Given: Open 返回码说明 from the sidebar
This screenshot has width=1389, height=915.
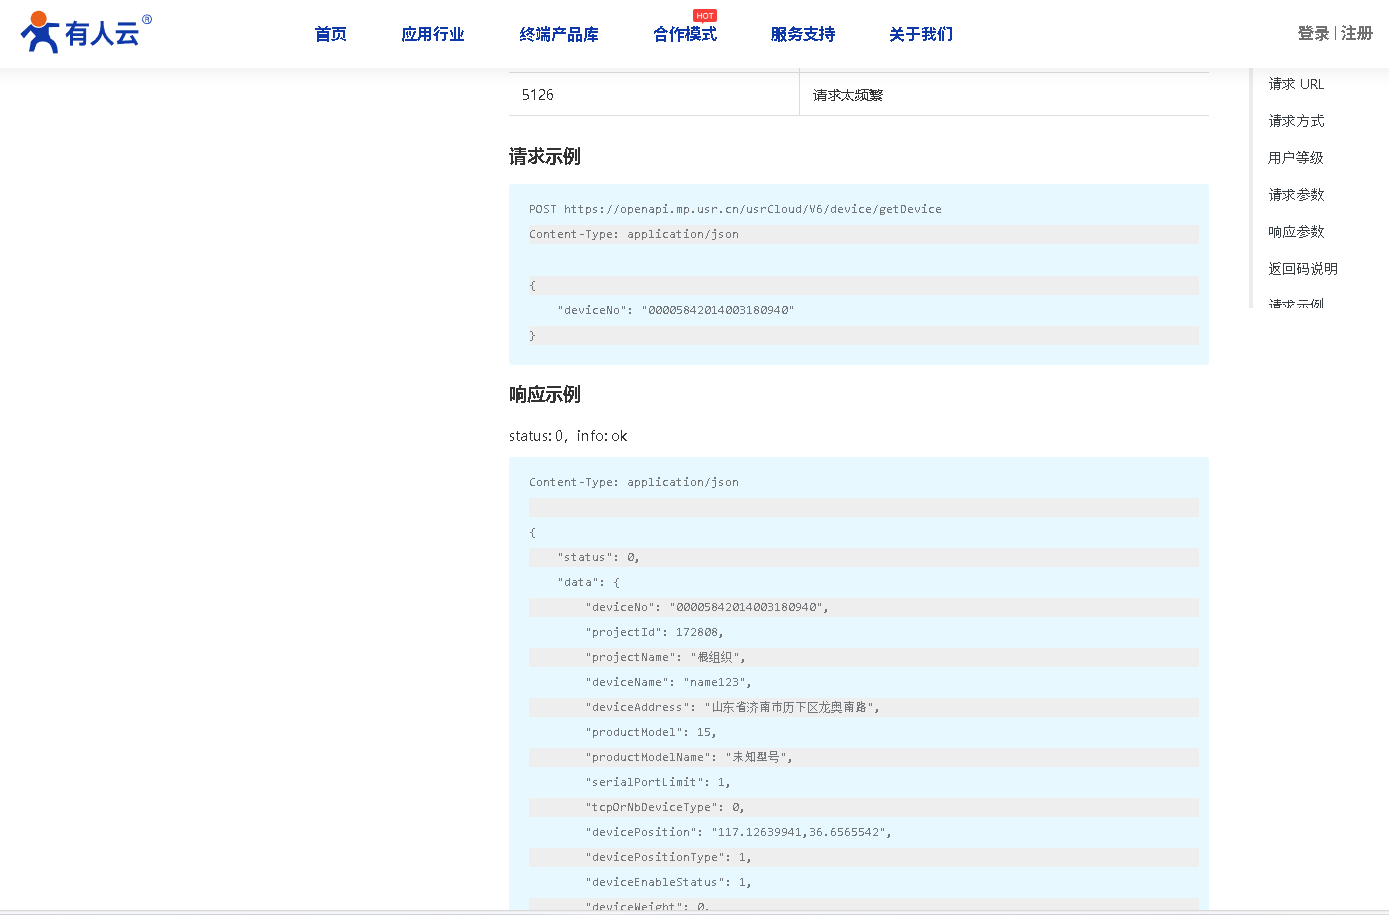Looking at the screenshot, I should pyautogui.click(x=1303, y=269).
